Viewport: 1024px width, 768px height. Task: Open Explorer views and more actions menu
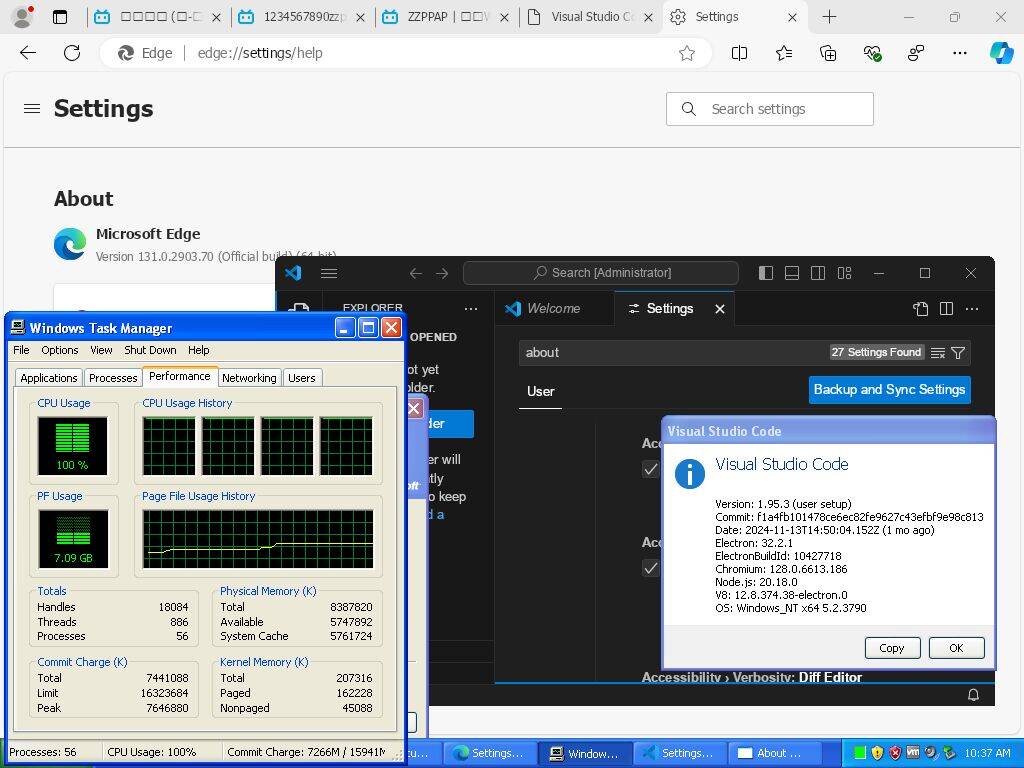click(470, 309)
